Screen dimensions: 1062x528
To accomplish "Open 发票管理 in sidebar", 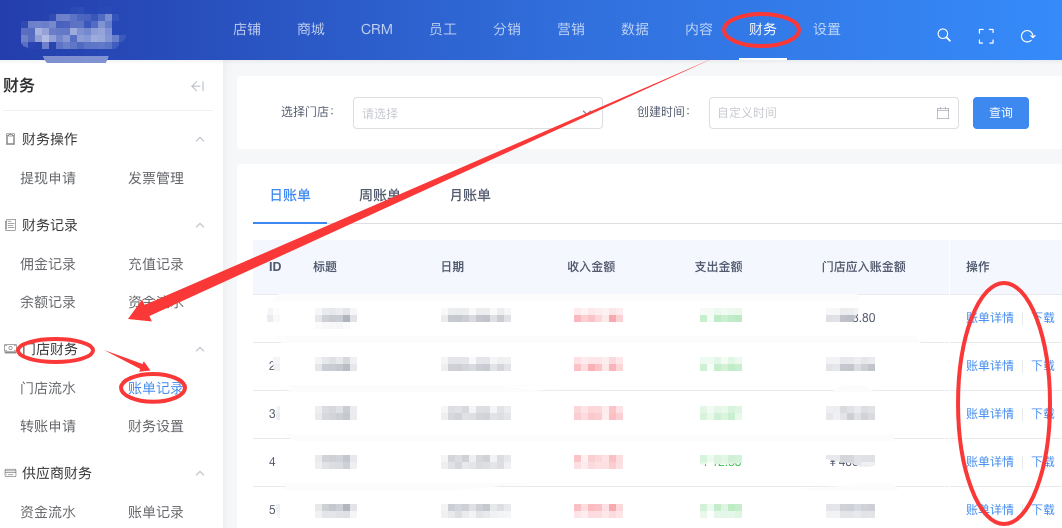I will (156, 178).
